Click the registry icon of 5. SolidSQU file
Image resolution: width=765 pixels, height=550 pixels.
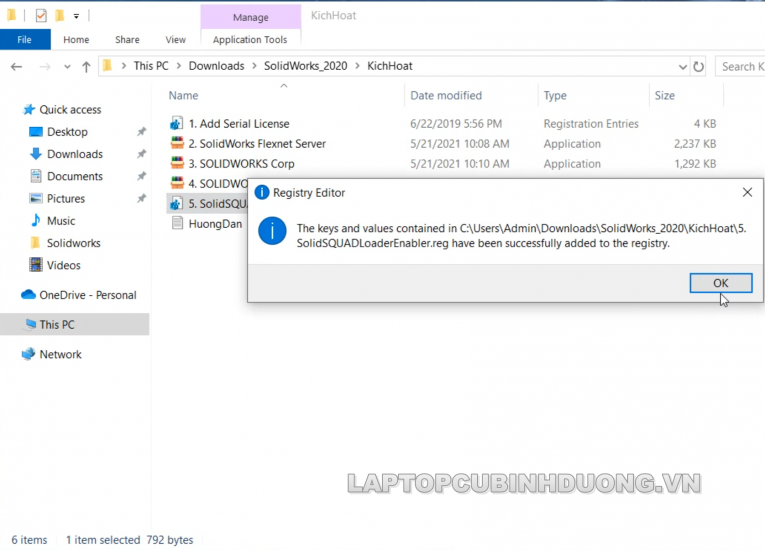[177, 204]
